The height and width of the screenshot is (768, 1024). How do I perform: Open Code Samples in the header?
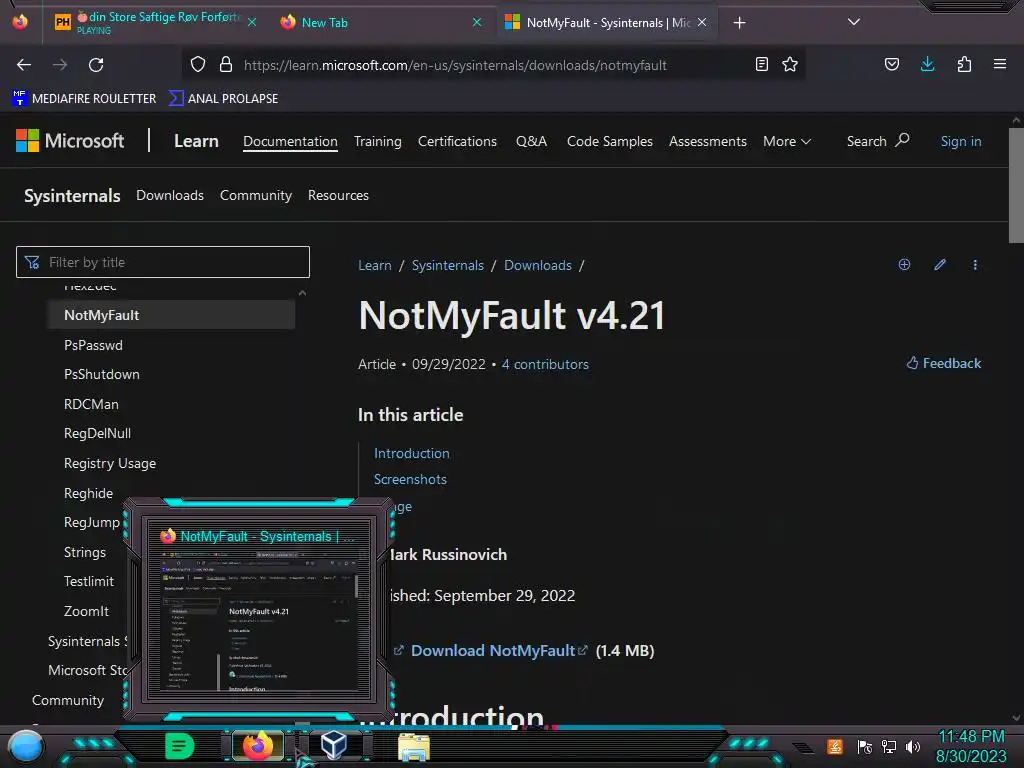tap(609, 141)
